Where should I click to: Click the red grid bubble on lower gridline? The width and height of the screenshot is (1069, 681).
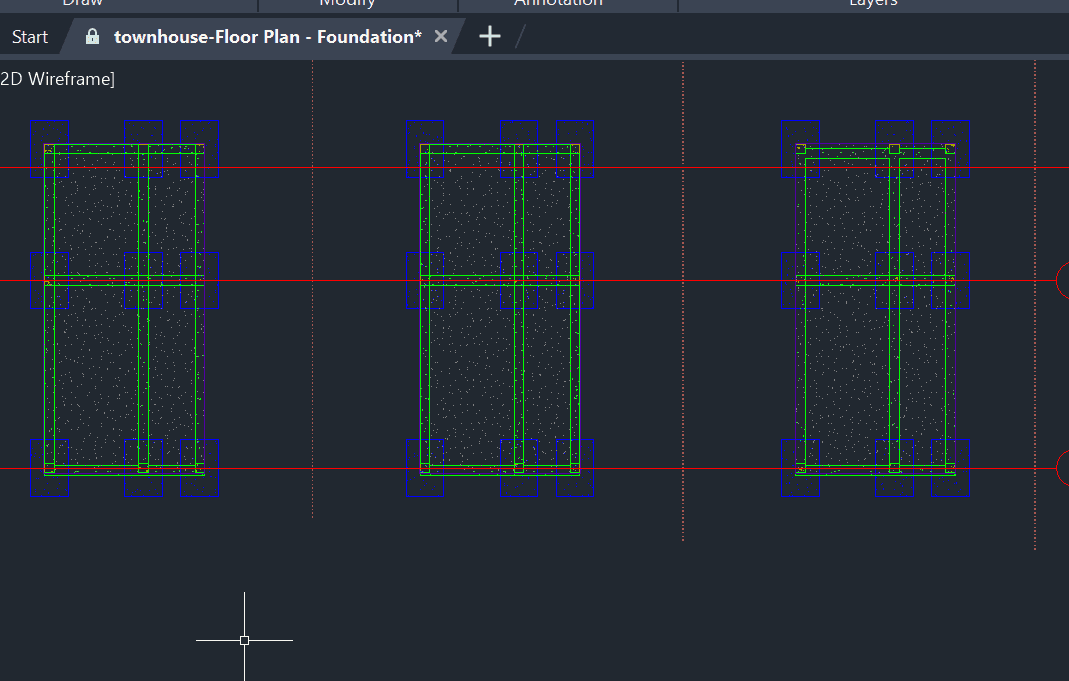(1063, 468)
